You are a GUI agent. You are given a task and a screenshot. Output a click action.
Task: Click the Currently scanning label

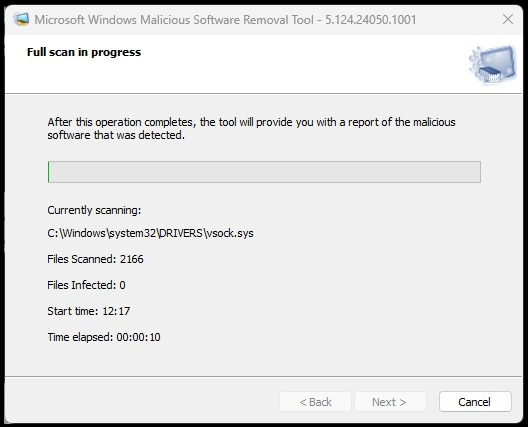point(94,210)
